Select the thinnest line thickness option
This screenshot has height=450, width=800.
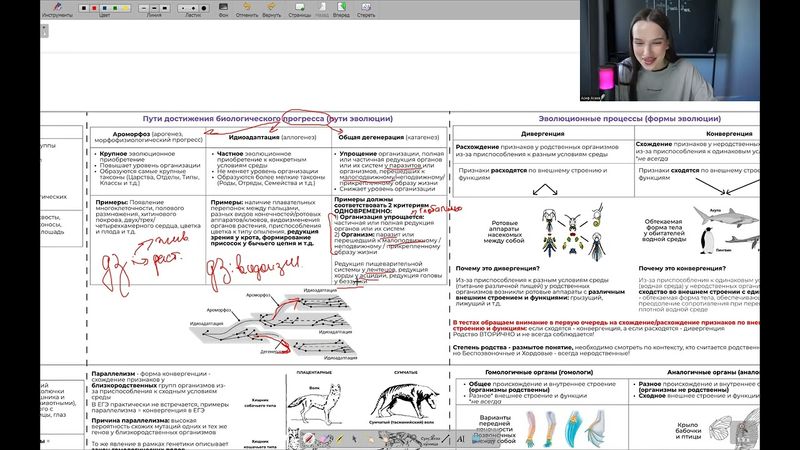click(x=144, y=8)
